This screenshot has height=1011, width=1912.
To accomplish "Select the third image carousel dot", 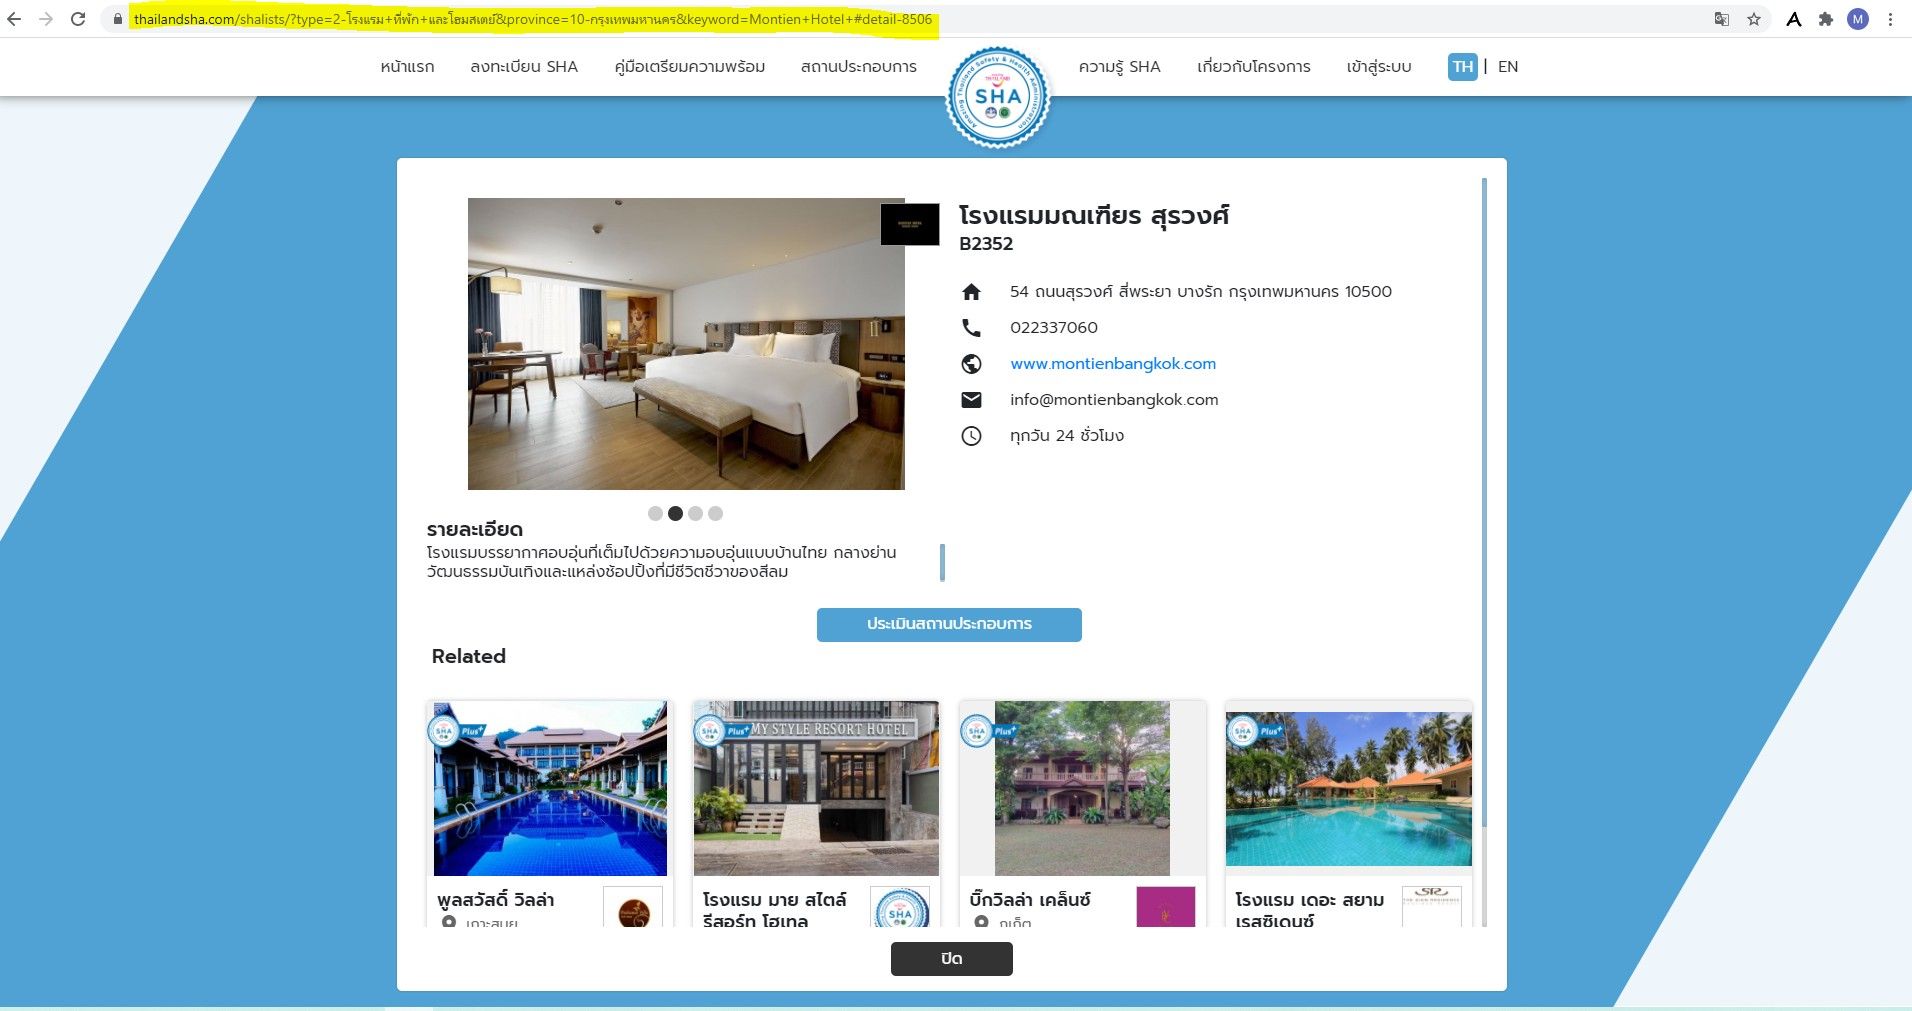I will 695,514.
